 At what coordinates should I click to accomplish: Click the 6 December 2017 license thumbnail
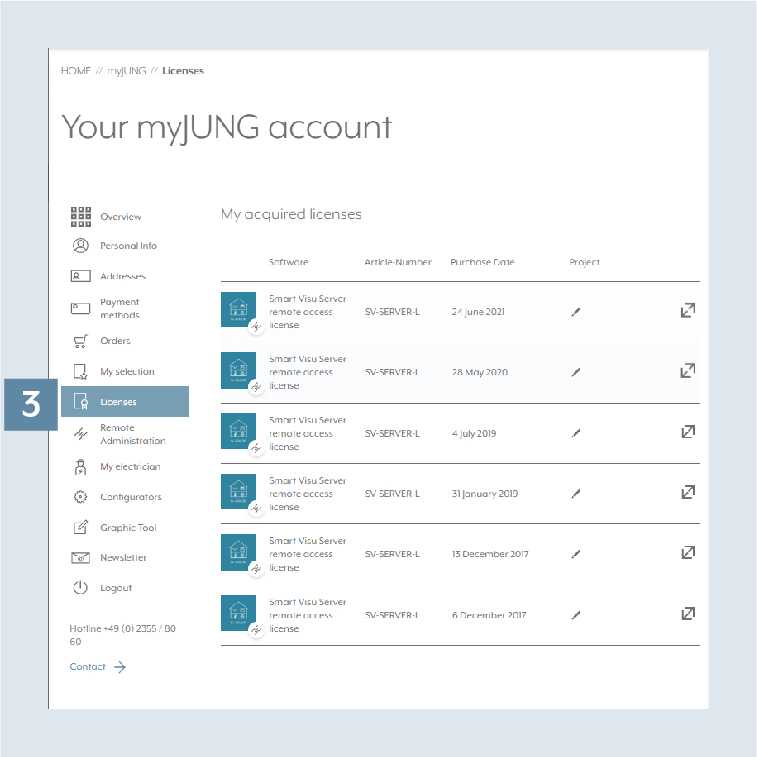pos(238,613)
